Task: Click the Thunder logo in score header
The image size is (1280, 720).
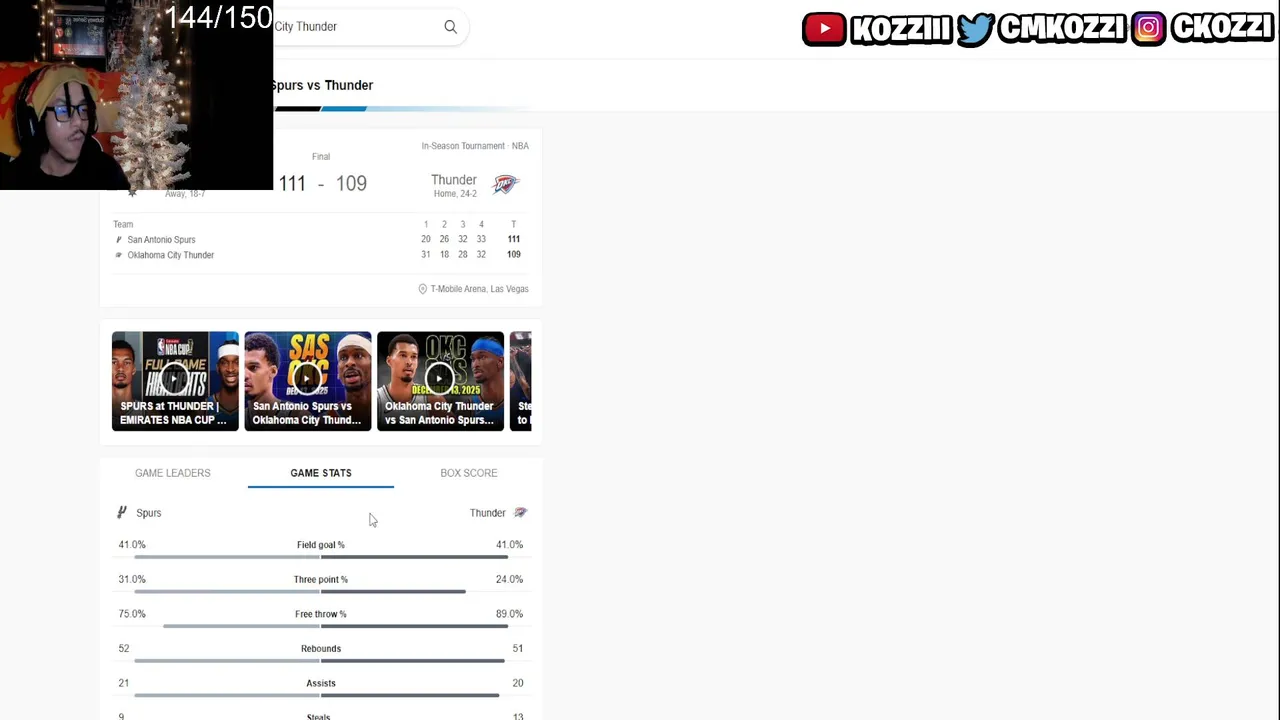Action: click(x=505, y=184)
